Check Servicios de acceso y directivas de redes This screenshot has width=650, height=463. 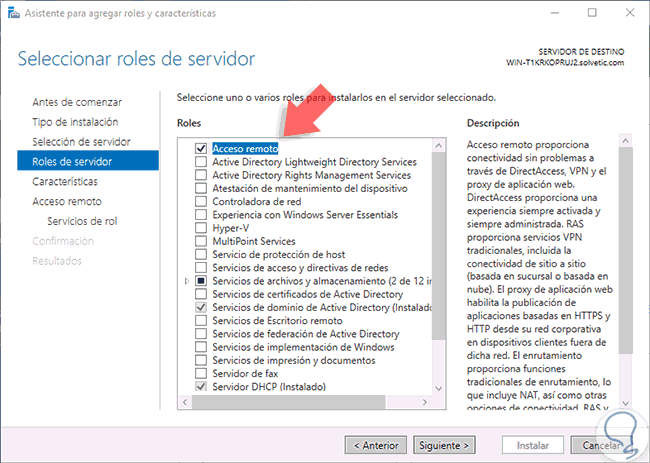[201, 268]
